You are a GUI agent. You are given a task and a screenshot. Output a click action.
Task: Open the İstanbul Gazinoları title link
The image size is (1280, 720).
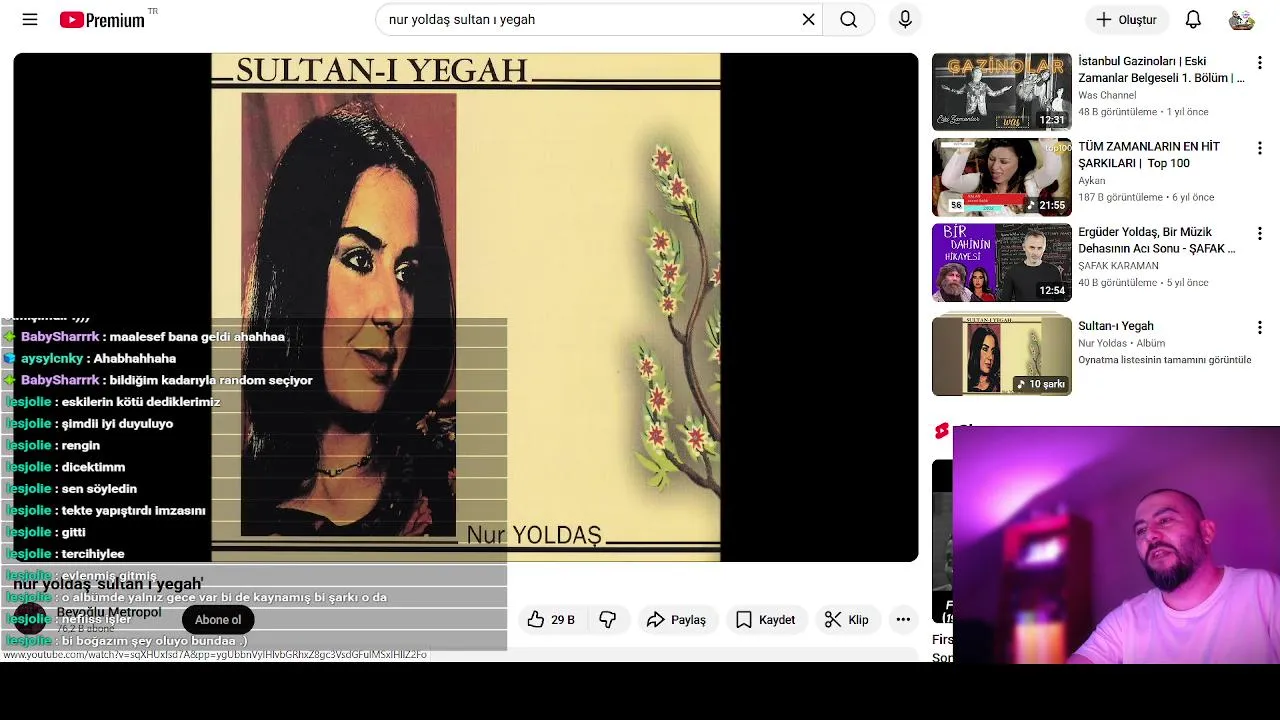1161,69
